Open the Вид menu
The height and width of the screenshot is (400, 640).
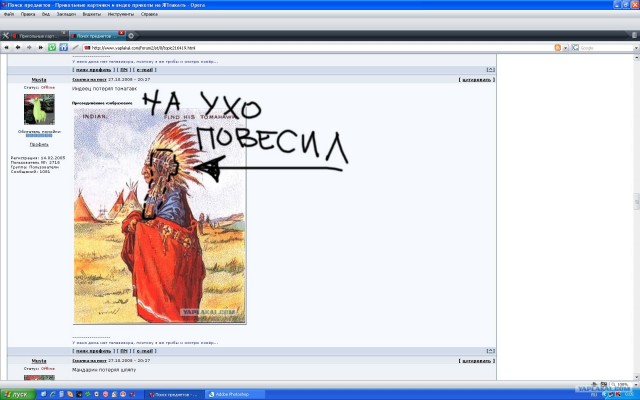(46, 14)
